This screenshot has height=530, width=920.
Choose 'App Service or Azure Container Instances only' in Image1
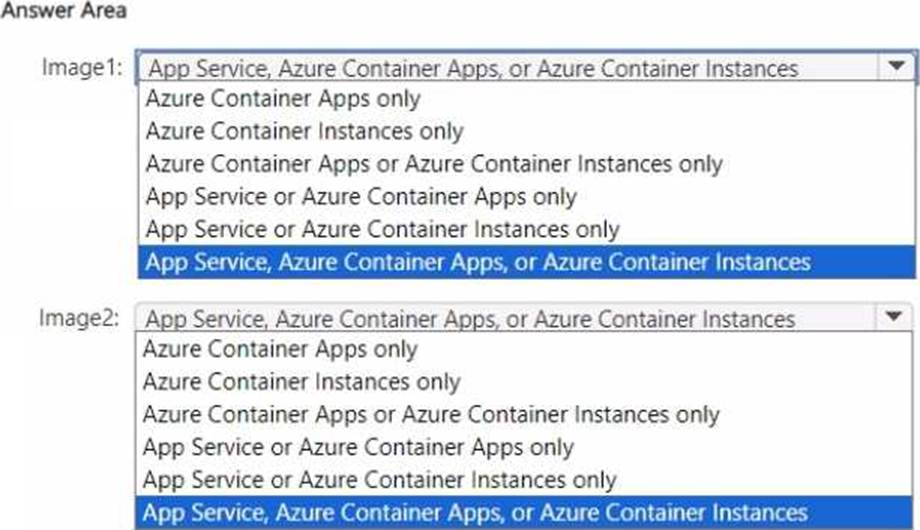(x=382, y=229)
